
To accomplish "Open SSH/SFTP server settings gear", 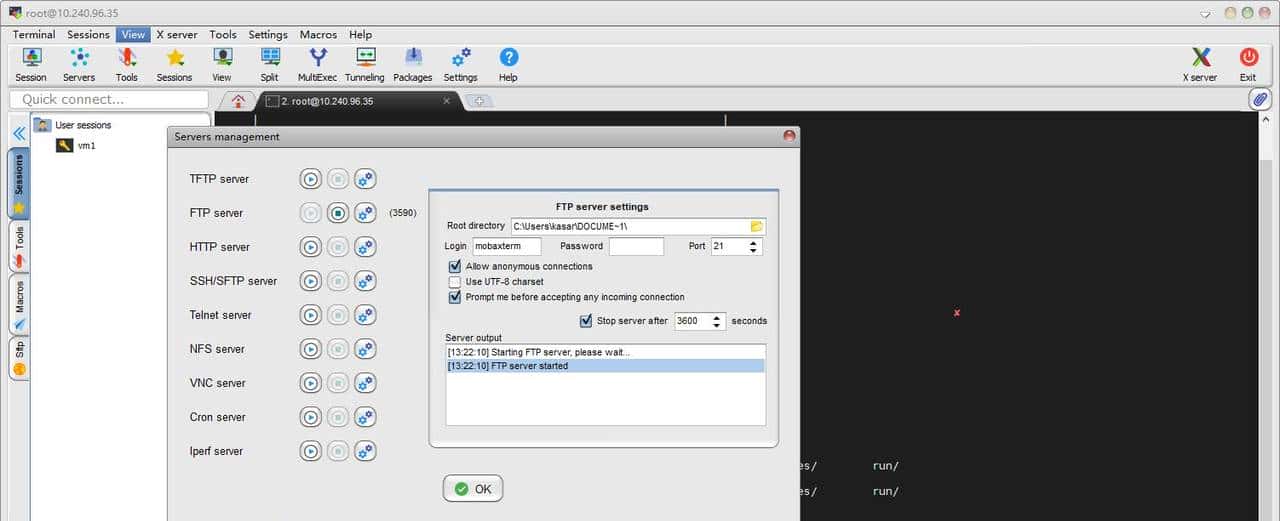I will point(365,281).
